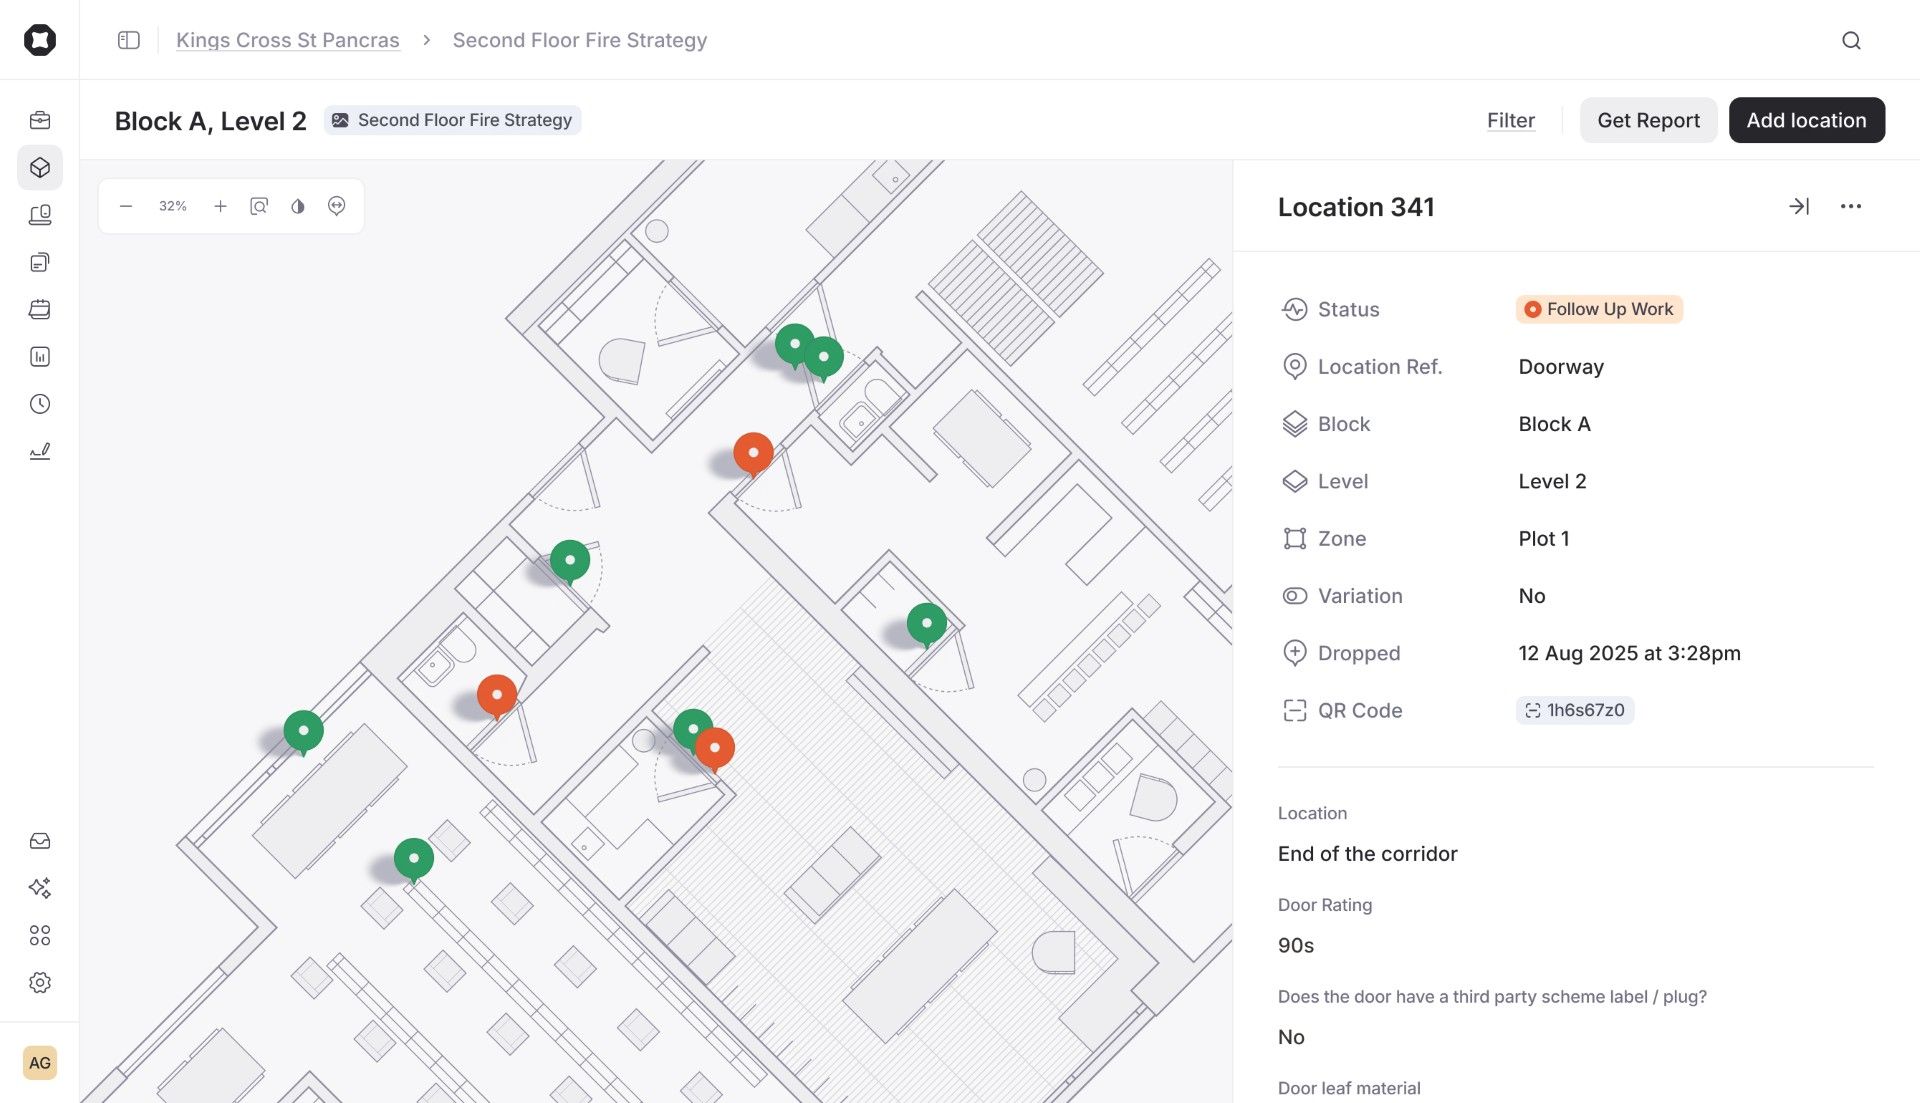This screenshot has width=1920, height=1103.
Task: Open the calendar icon in the sidebar
Action: [40, 309]
